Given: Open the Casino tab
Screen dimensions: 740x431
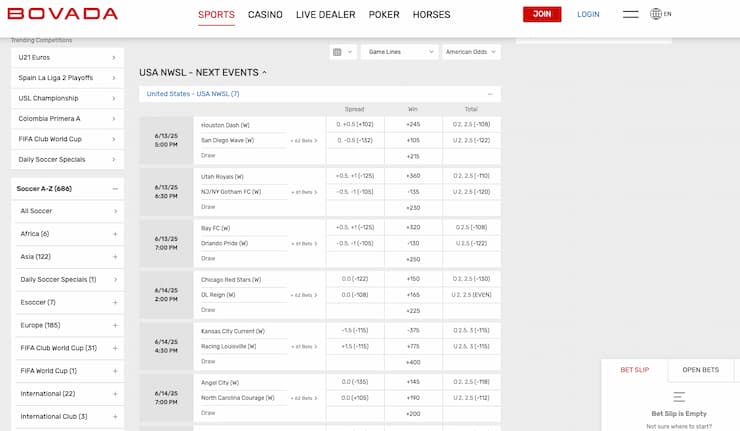Looking at the screenshot, I should tap(265, 15).
